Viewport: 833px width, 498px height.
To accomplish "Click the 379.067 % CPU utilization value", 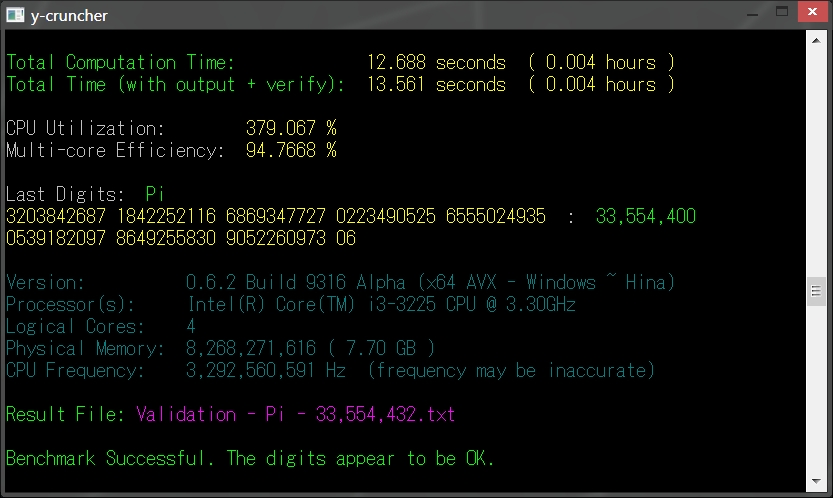I will 291,129.
